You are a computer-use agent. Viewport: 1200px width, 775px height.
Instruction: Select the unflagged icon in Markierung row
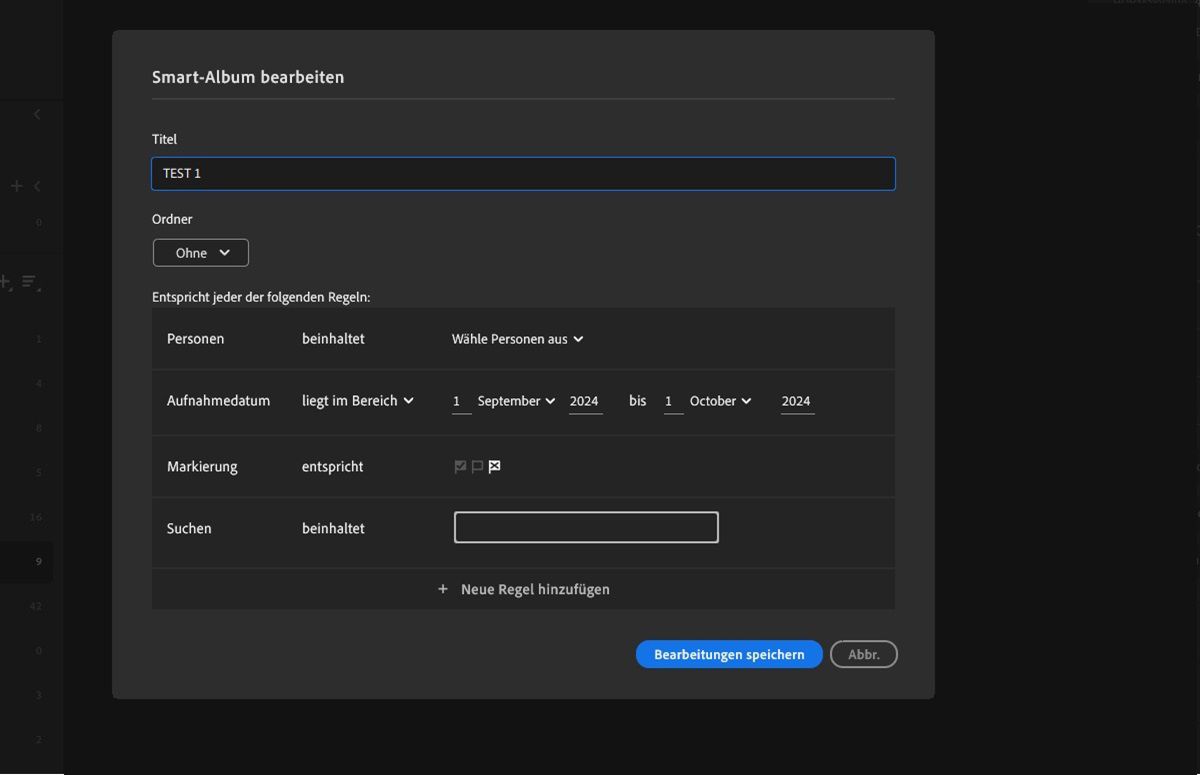(476, 466)
